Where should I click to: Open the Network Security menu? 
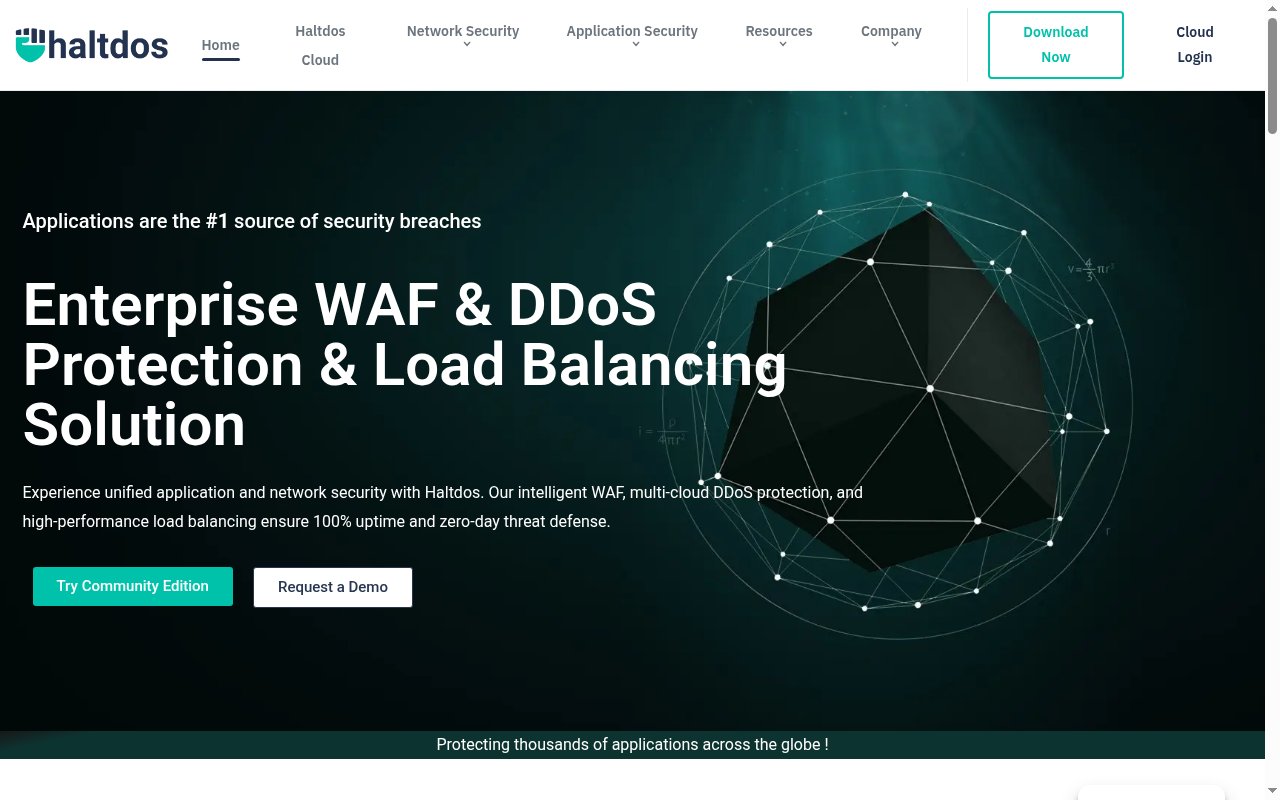pos(463,31)
